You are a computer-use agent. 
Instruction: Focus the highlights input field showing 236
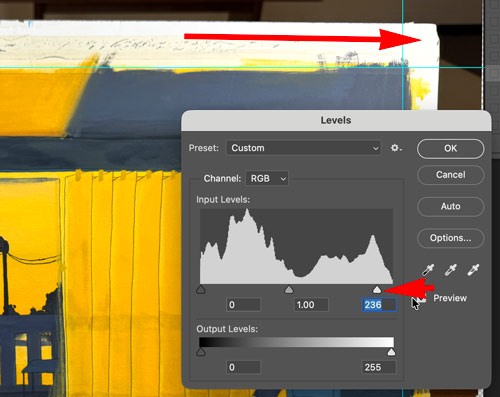pos(379,305)
